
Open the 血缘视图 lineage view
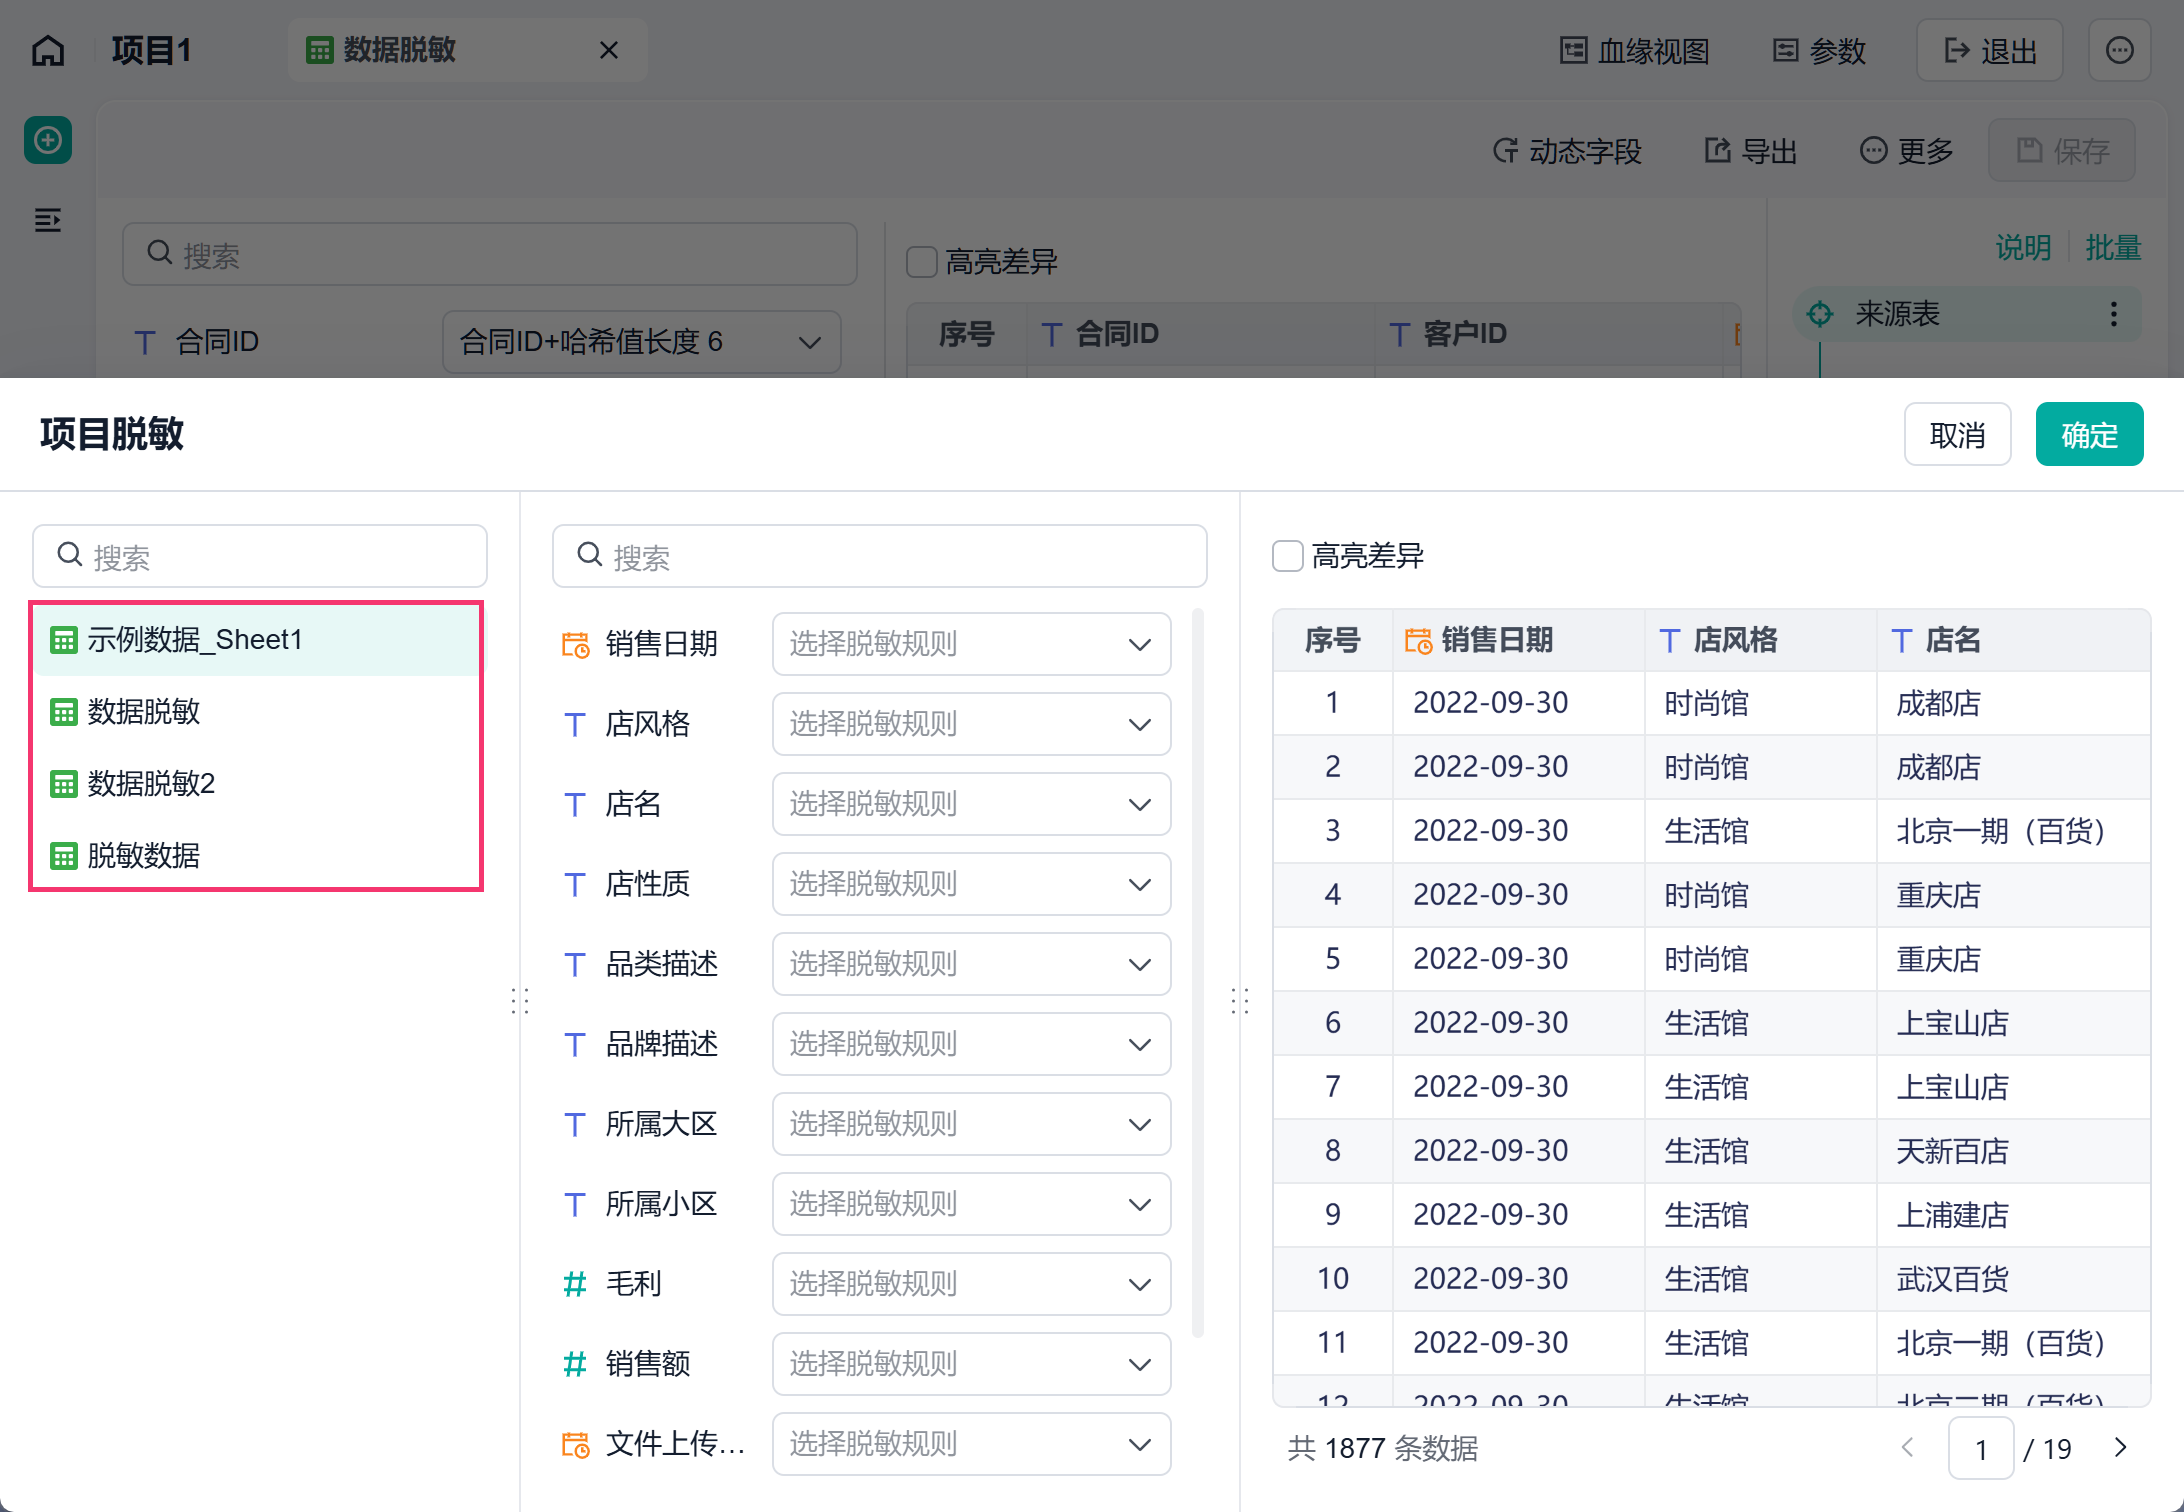[x=1635, y=50]
